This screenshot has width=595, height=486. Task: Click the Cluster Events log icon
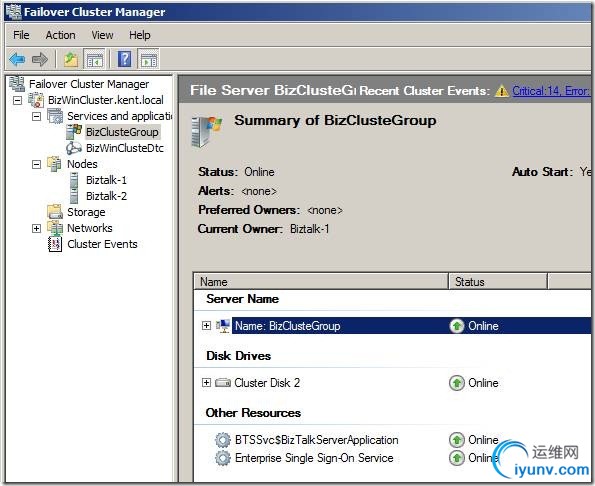55,244
